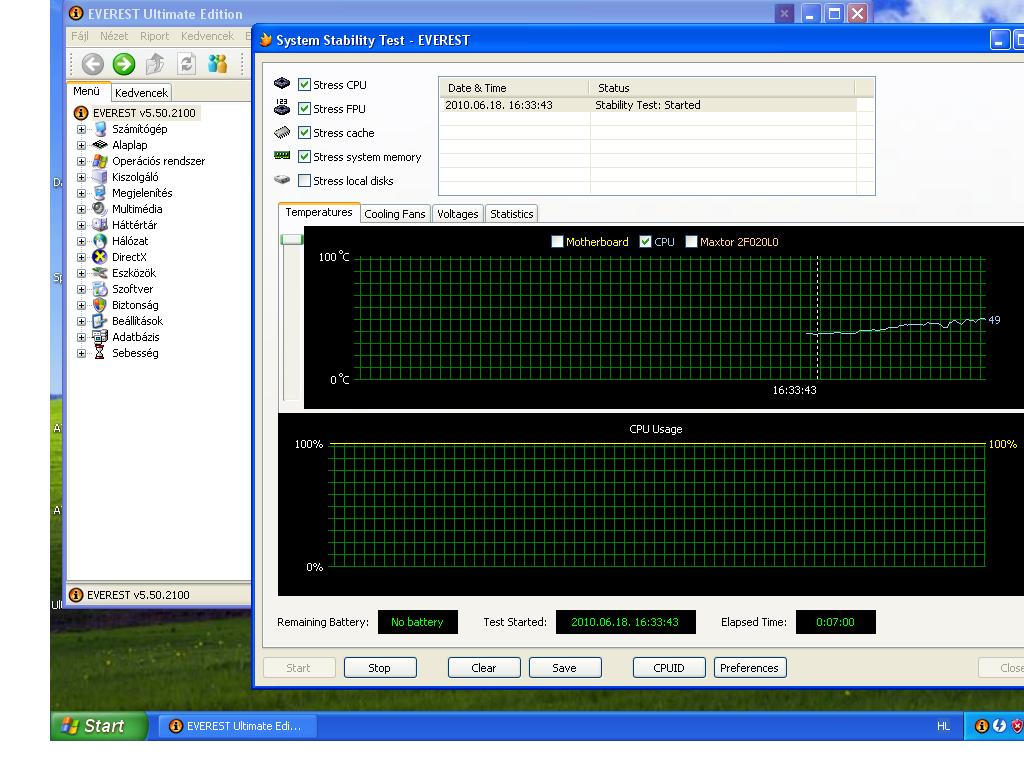1024x768 pixels.
Task: Expand the Adatbázis tree node
Action: pos(81,338)
